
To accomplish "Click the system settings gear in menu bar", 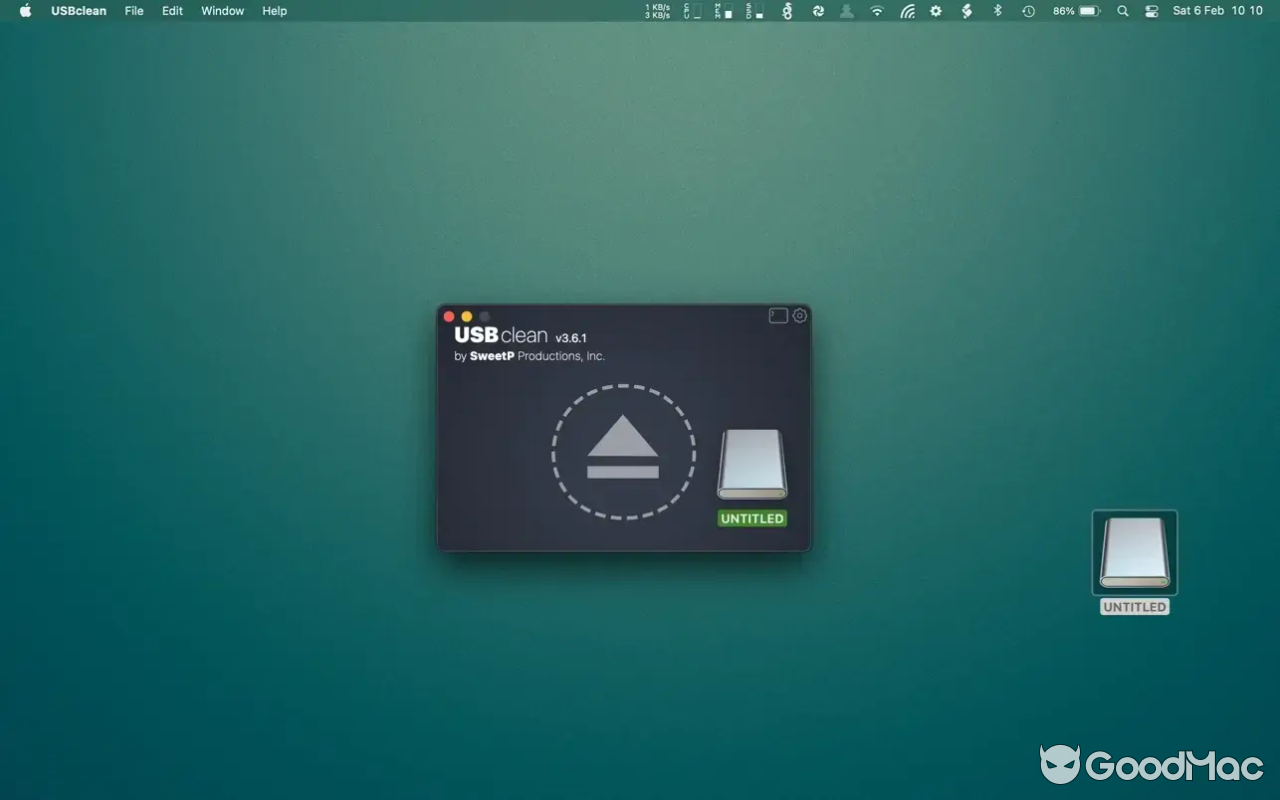I will 936,11.
